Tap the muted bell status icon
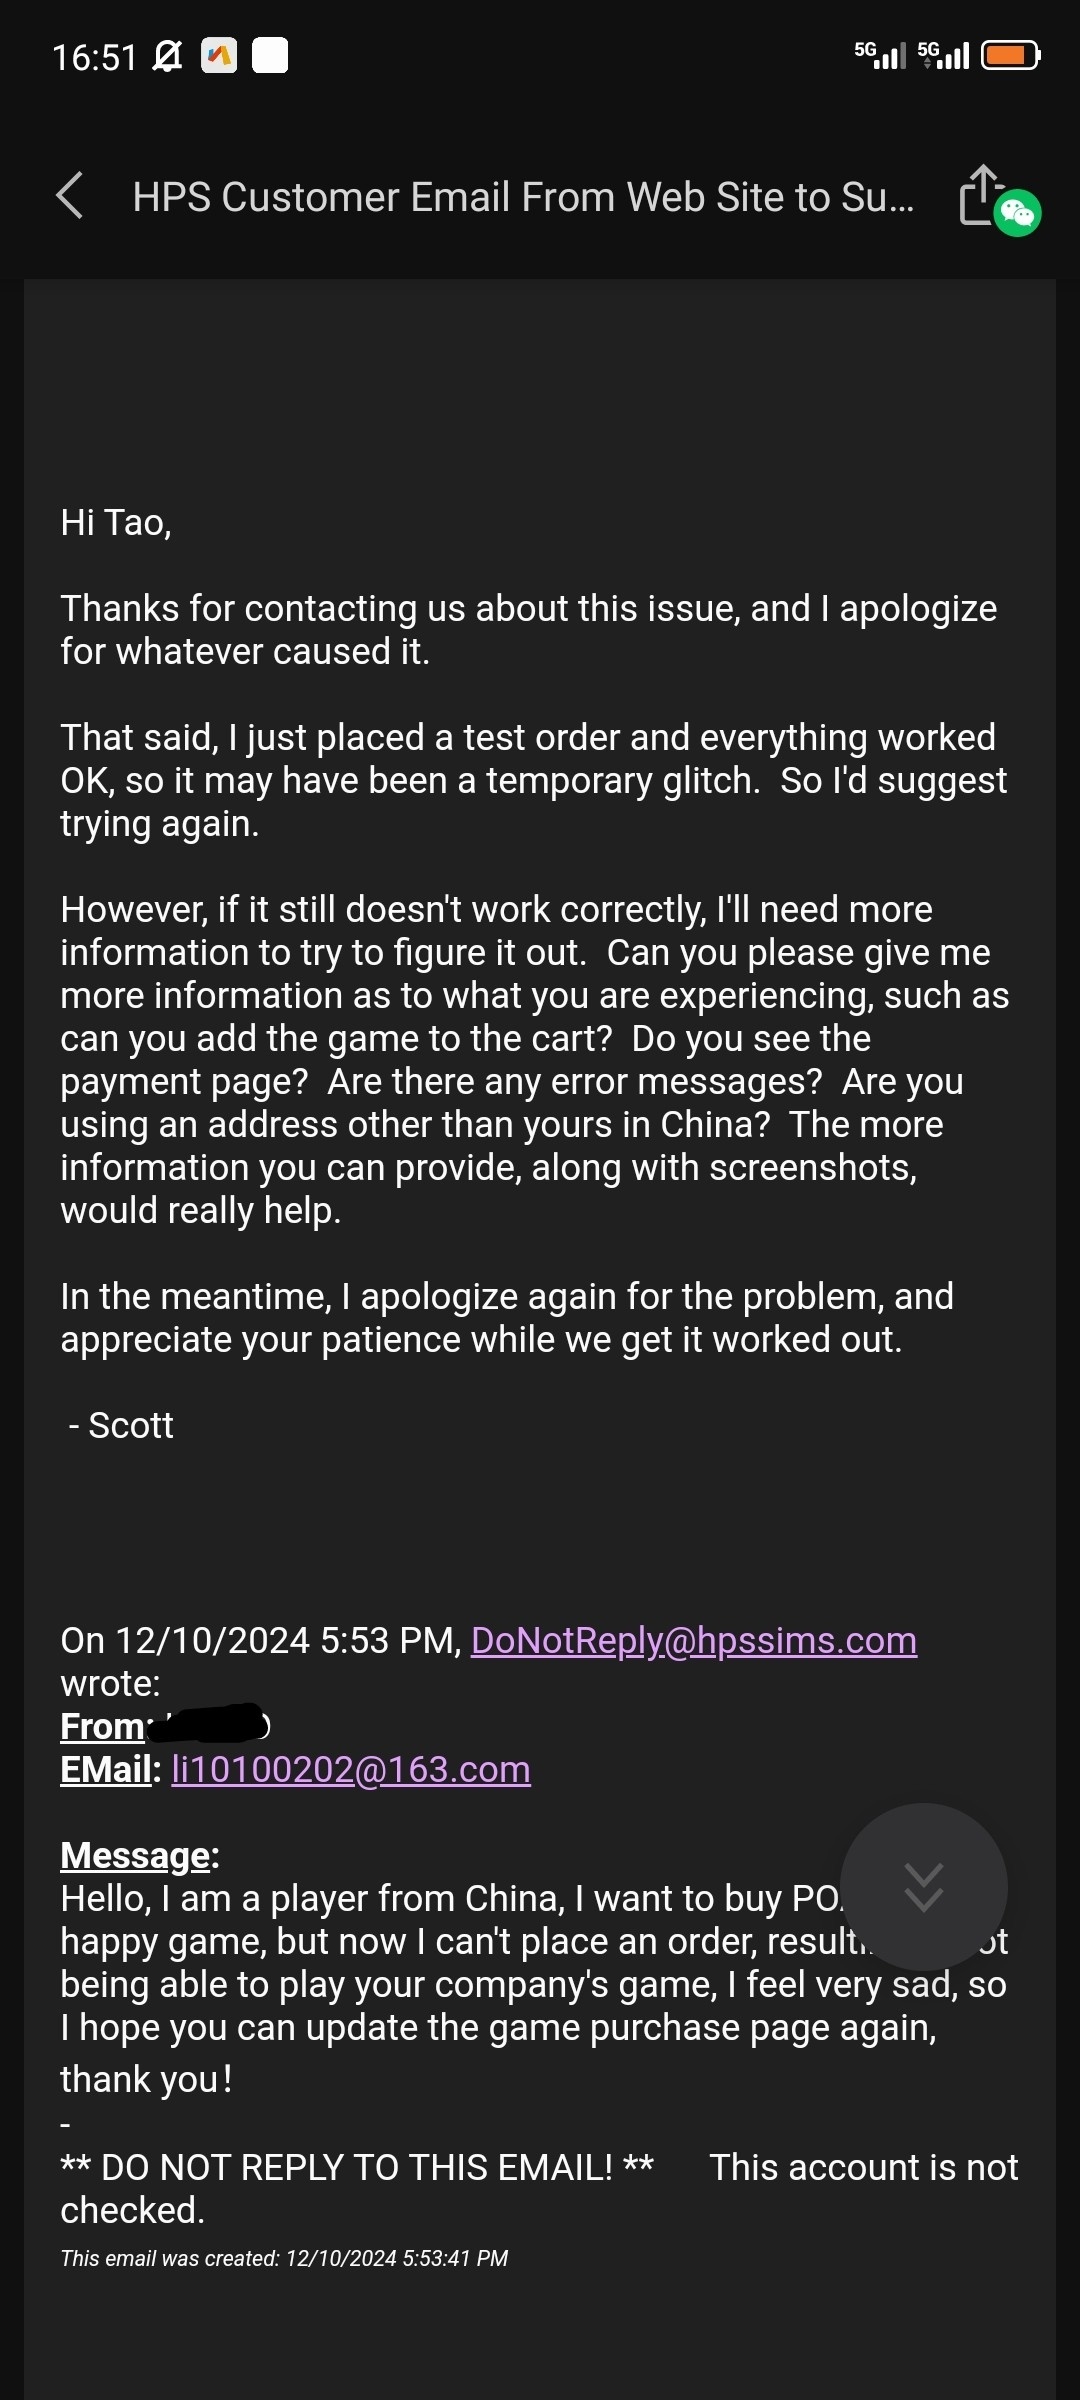 click(167, 56)
